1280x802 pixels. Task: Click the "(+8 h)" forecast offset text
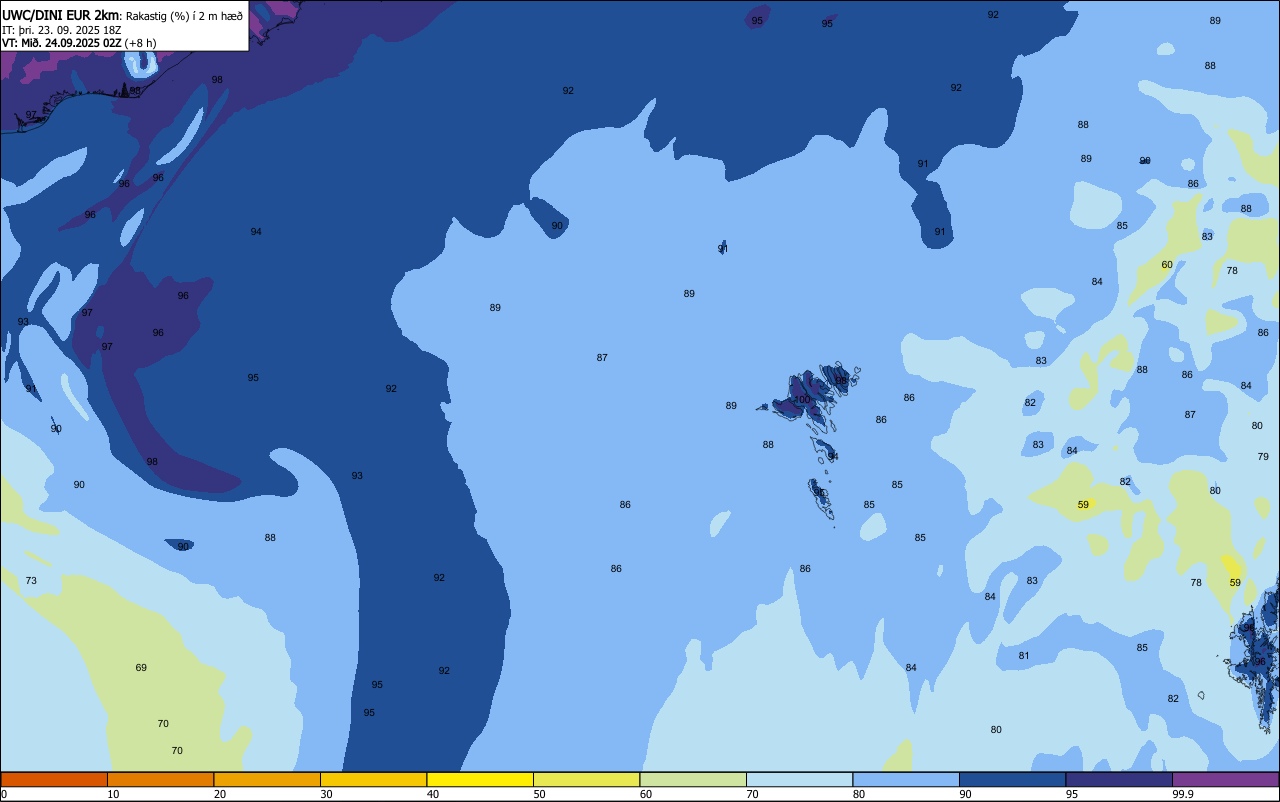[x=140, y=42]
